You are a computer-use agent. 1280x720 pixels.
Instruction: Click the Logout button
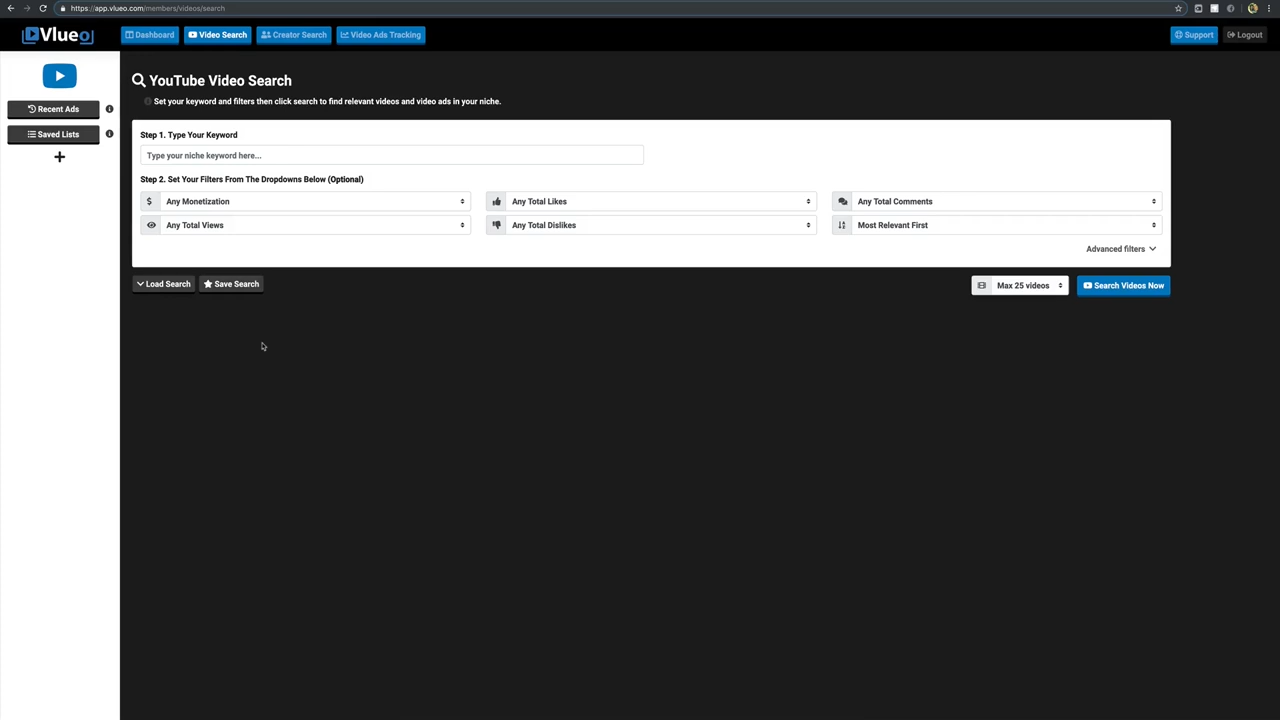click(x=1245, y=35)
